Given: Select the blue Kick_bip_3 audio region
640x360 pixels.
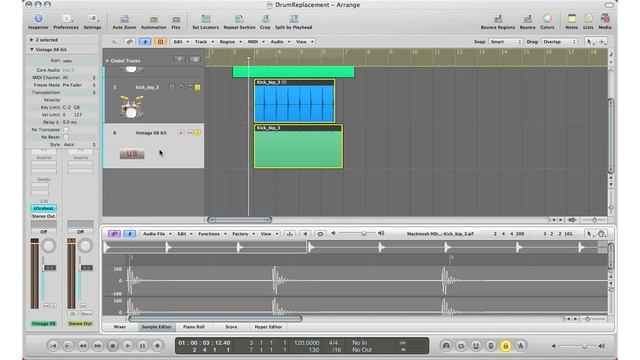Looking at the screenshot, I should 294,100.
